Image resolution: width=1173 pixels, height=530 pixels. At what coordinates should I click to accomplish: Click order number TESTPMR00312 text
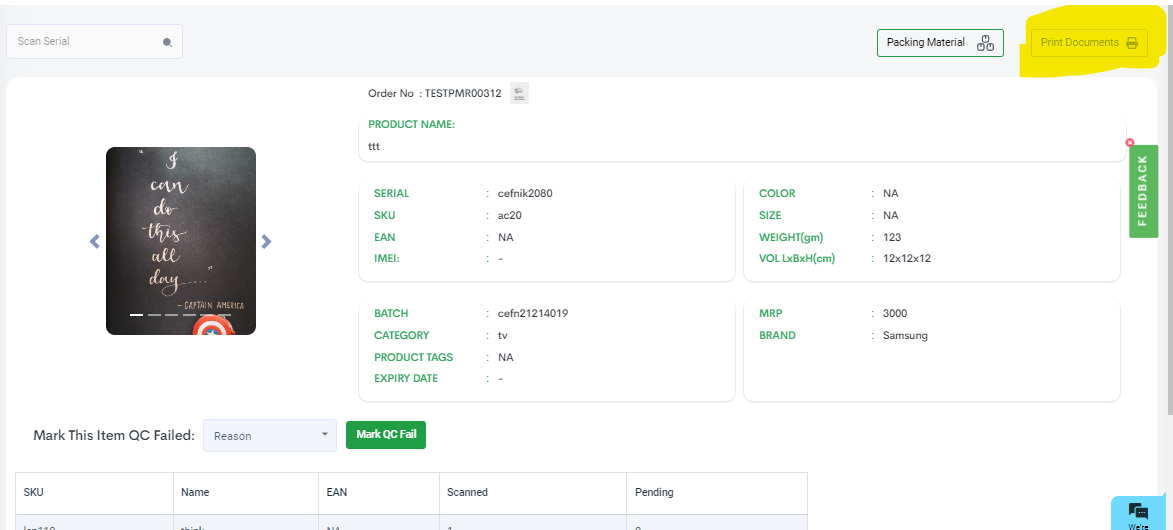coord(463,94)
